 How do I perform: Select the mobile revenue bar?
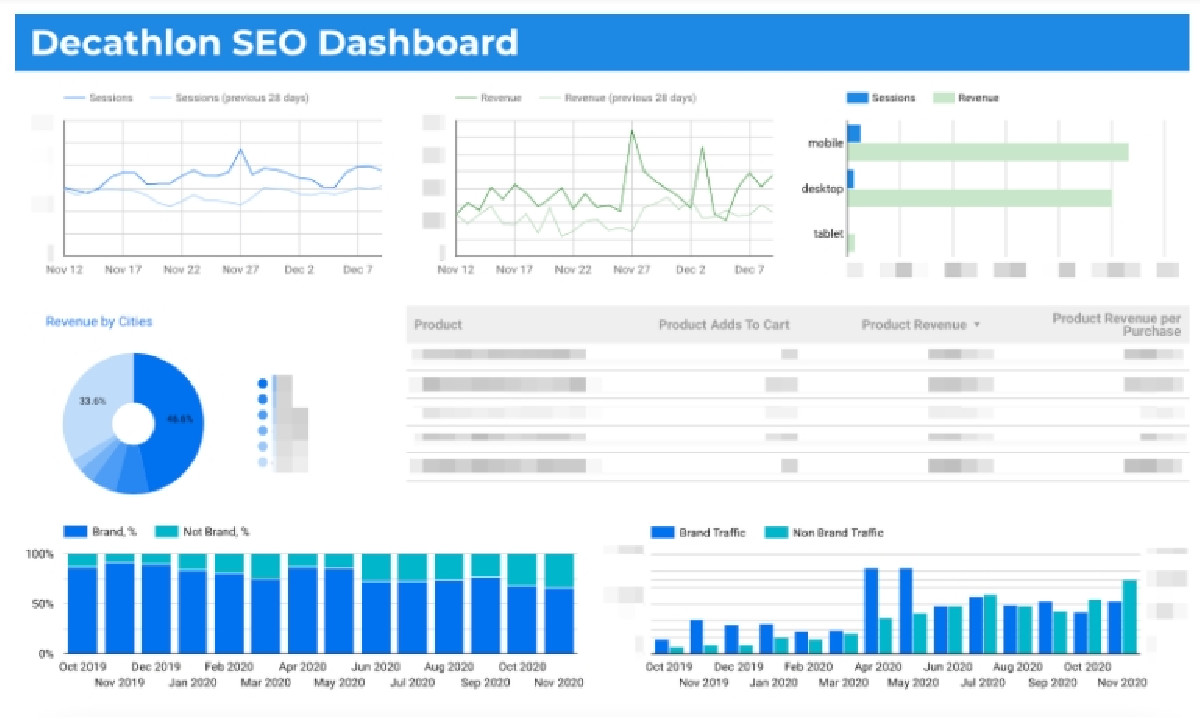click(x=990, y=152)
